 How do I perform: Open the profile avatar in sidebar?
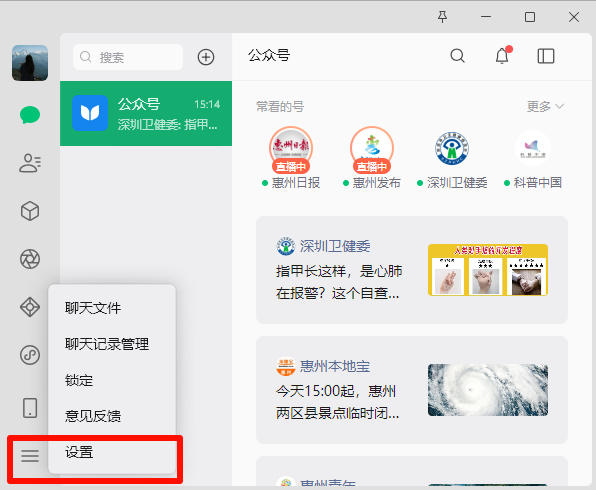[30, 63]
